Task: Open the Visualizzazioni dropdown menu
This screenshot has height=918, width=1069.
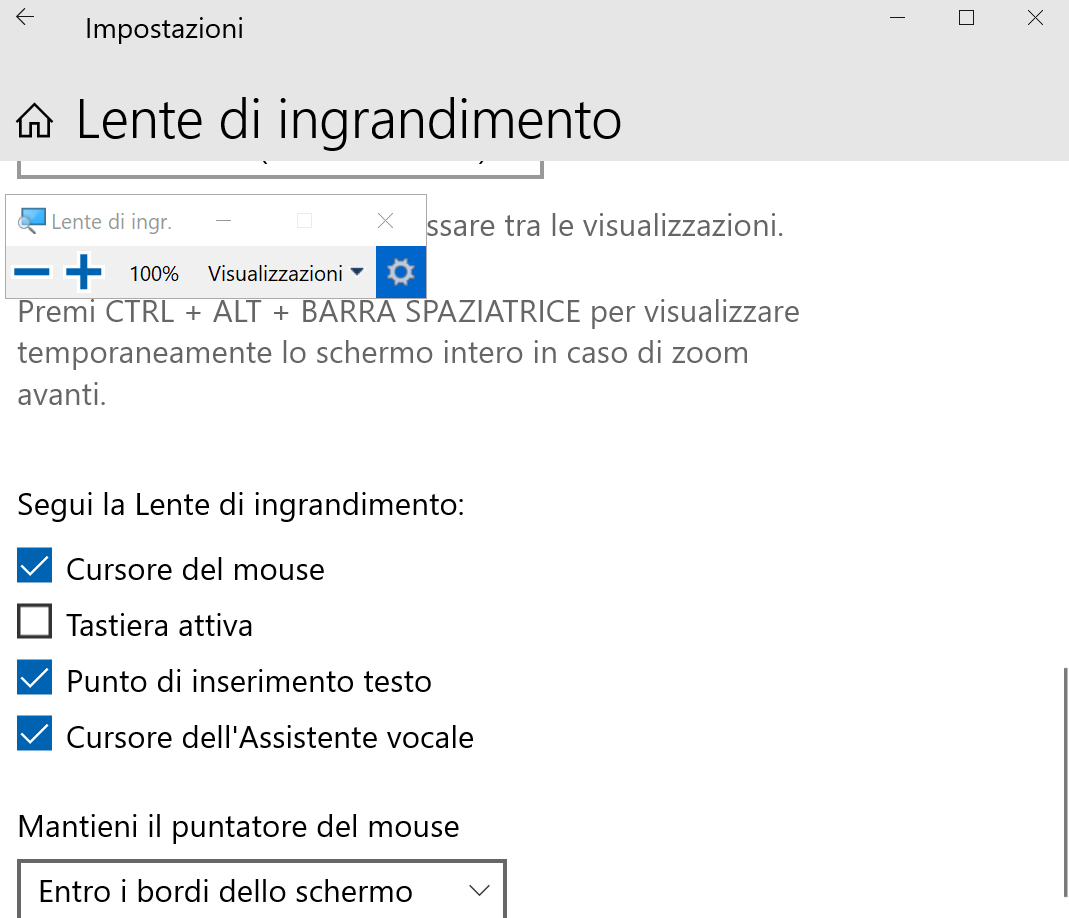Action: (285, 273)
